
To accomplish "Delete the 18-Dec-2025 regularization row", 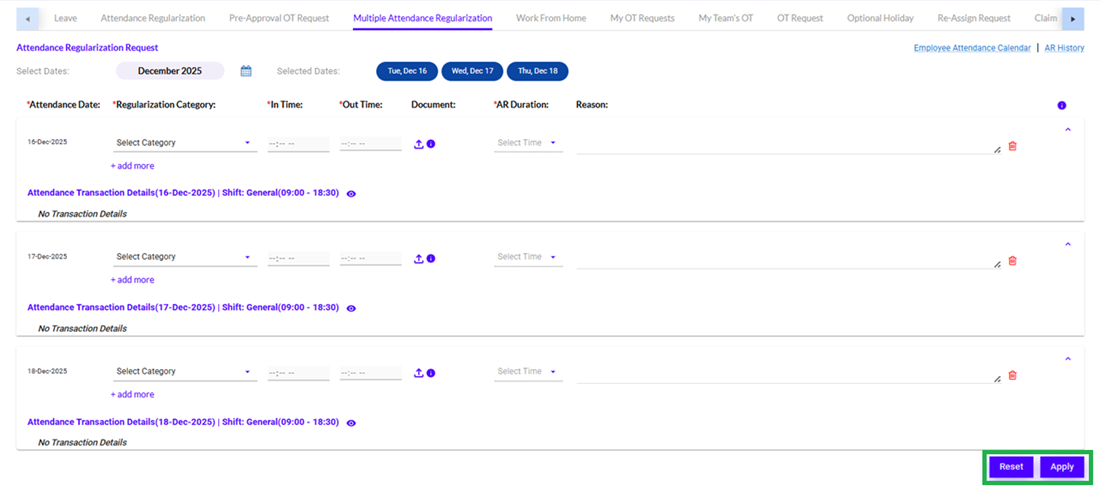I will [1012, 375].
